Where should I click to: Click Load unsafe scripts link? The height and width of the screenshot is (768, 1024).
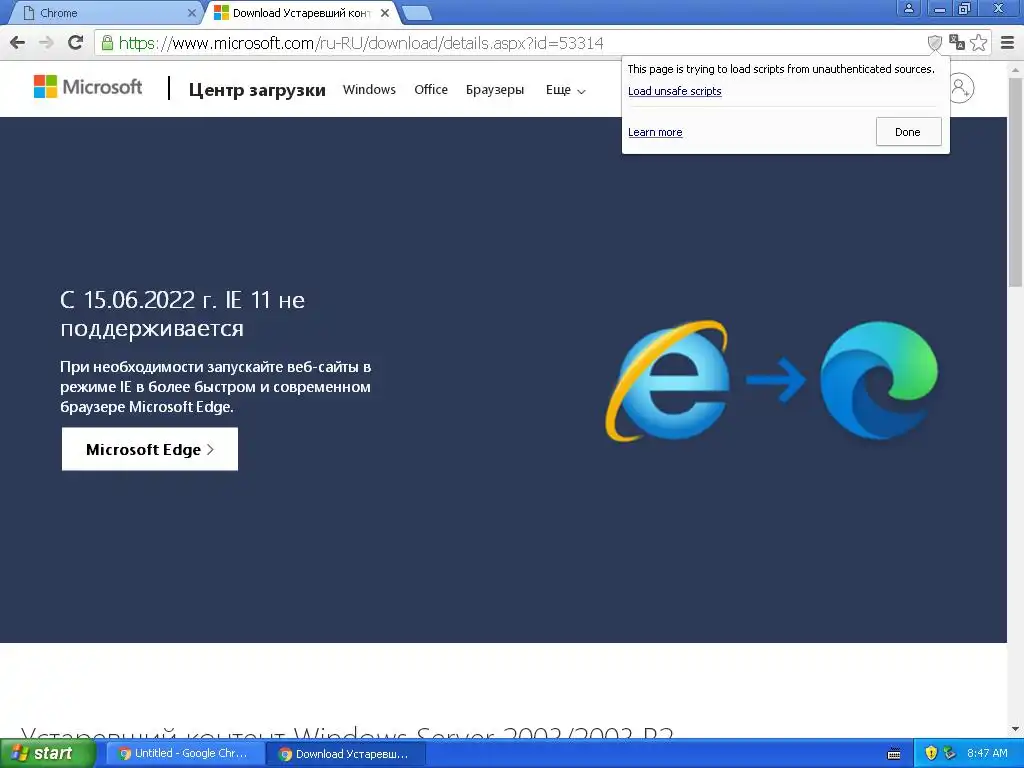pyautogui.click(x=675, y=91)
